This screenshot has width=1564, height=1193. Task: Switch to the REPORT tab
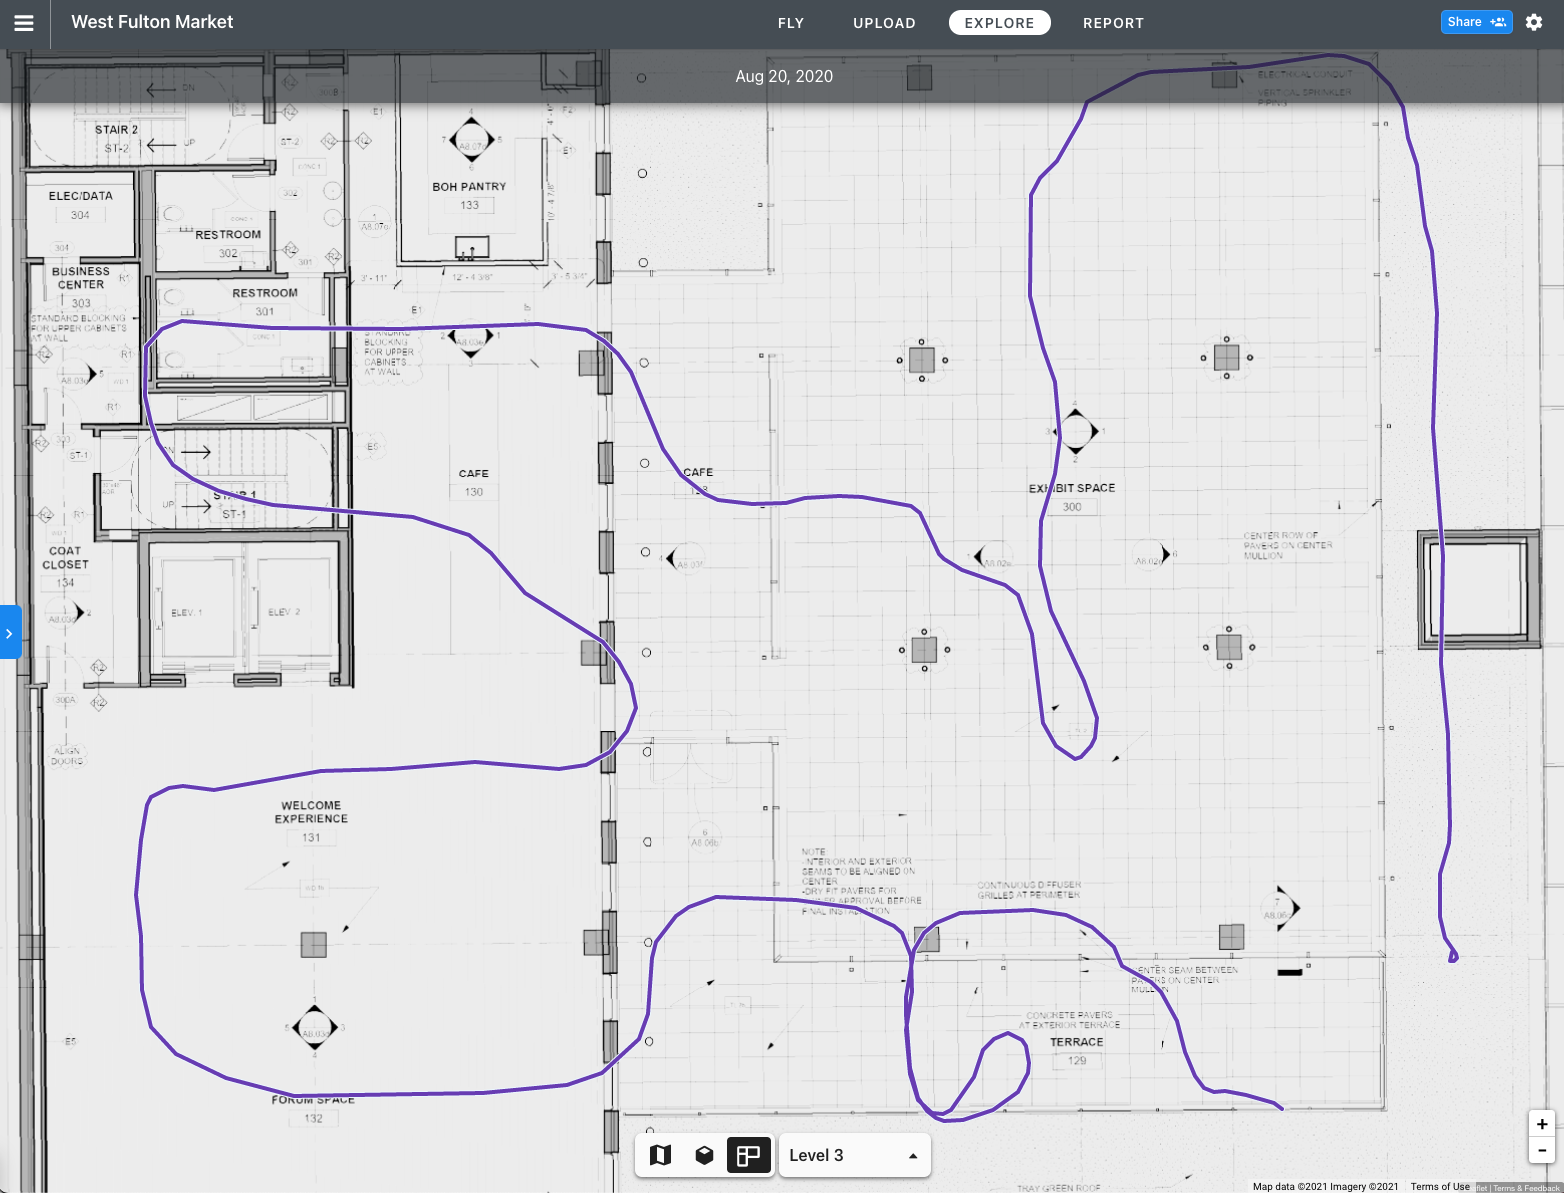pyautogui.click(x=1113, y=23)
